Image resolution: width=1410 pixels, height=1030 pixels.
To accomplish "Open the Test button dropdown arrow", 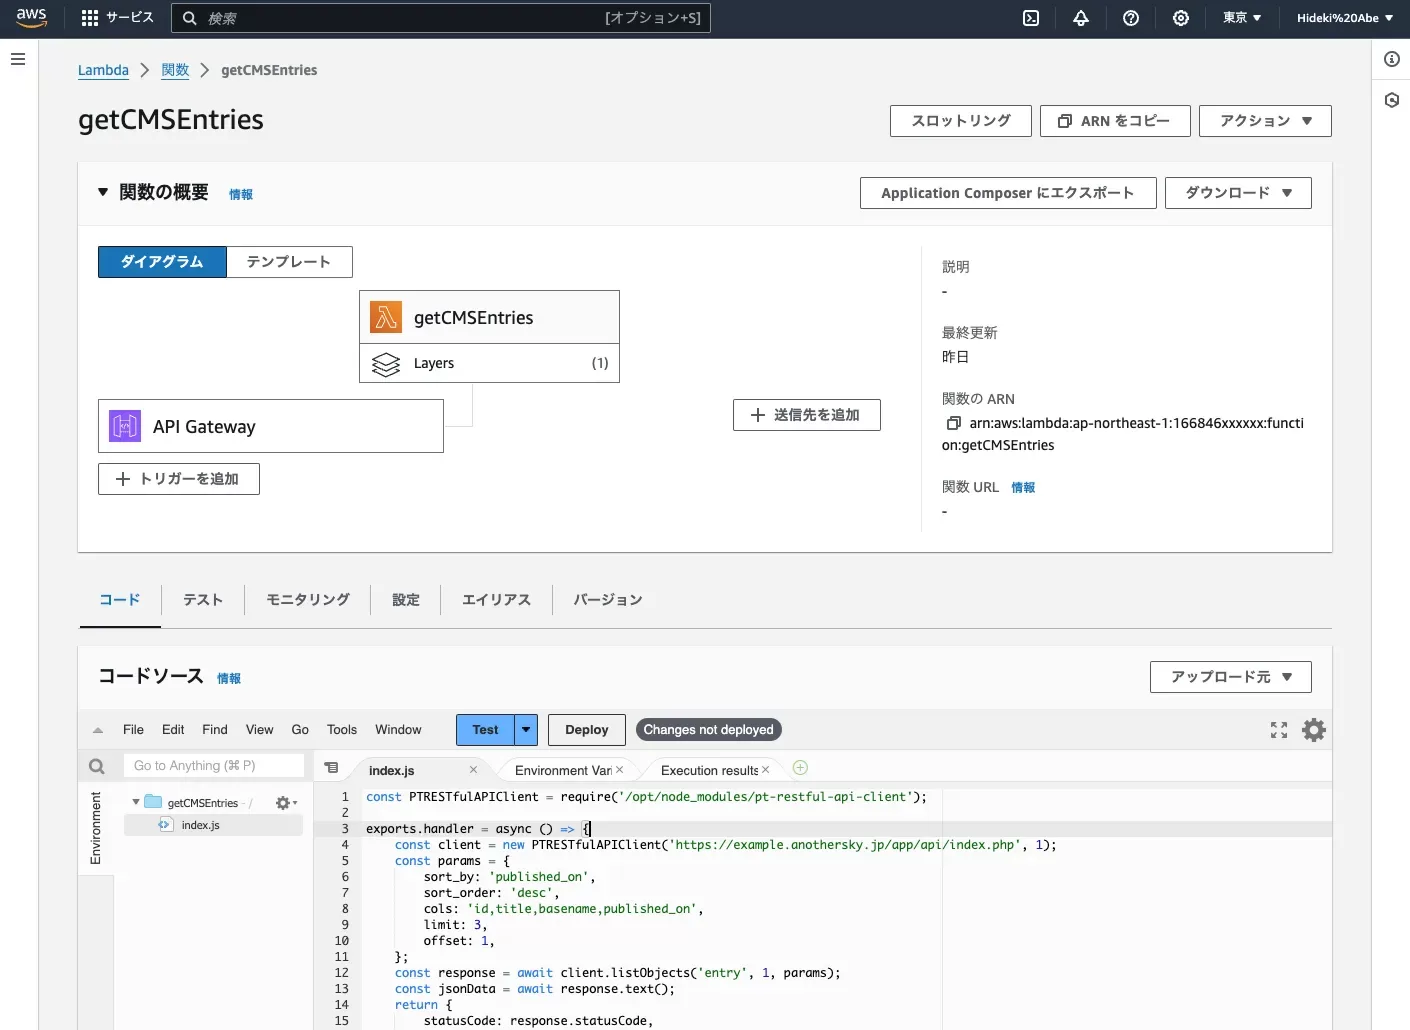I will (x=526, y=730).
